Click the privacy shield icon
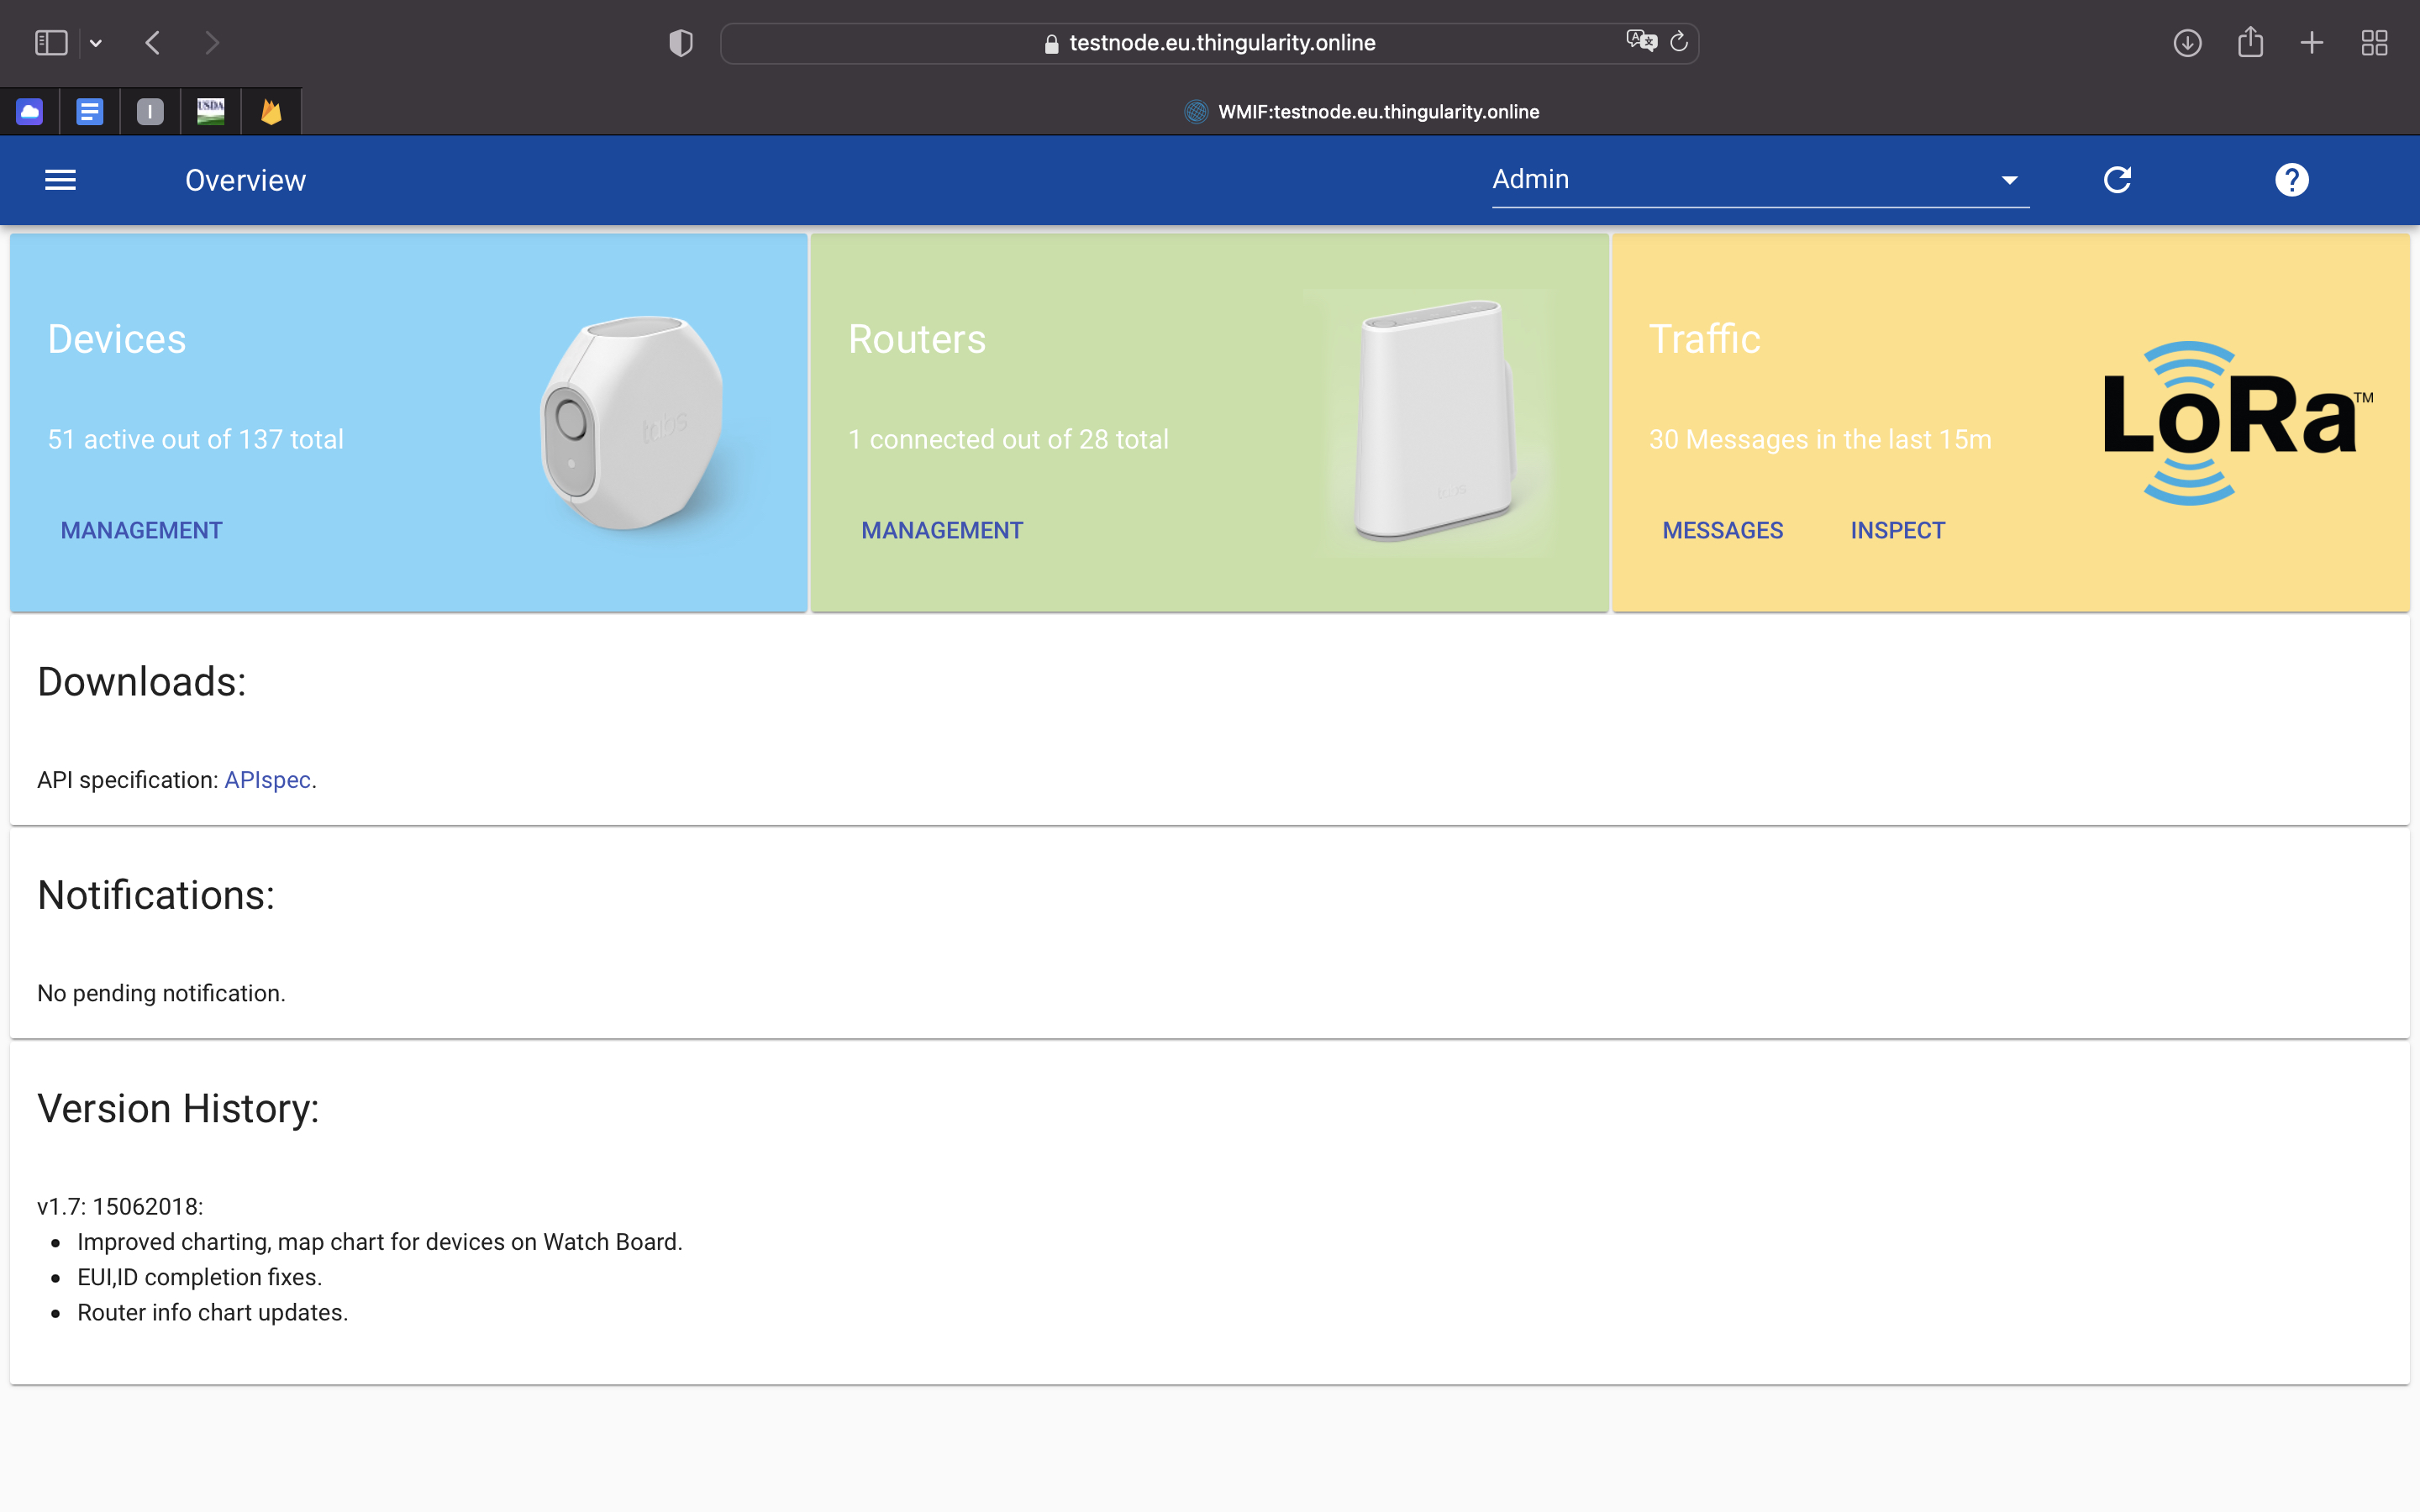This screenshot has height=1512, width=2420. [x=680, y=43]
